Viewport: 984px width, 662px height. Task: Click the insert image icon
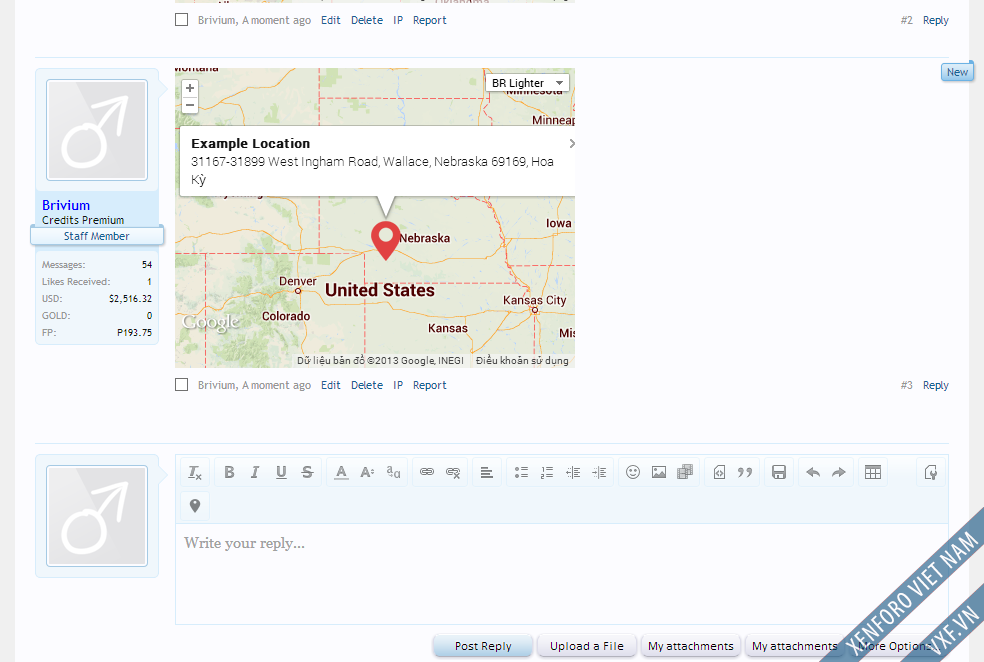pos(659,472)
